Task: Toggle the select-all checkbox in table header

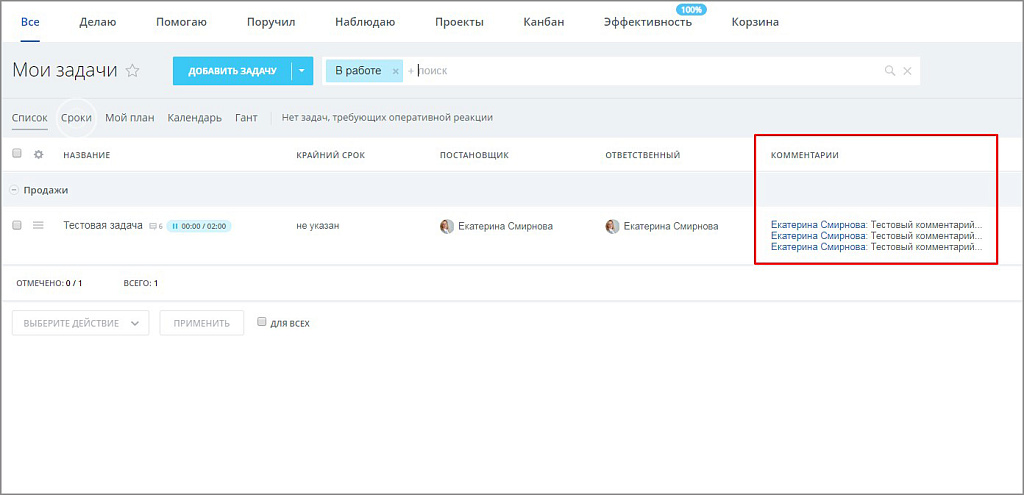Action: click(17, 154)
